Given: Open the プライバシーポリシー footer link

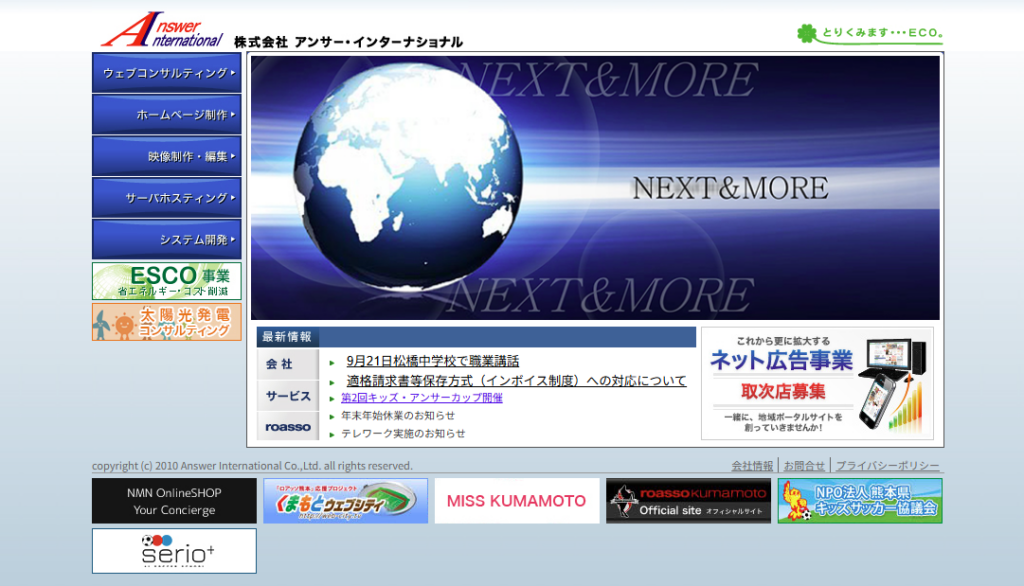Looking at the screenshot, I should pyautogui.click(x=887, y=466).
